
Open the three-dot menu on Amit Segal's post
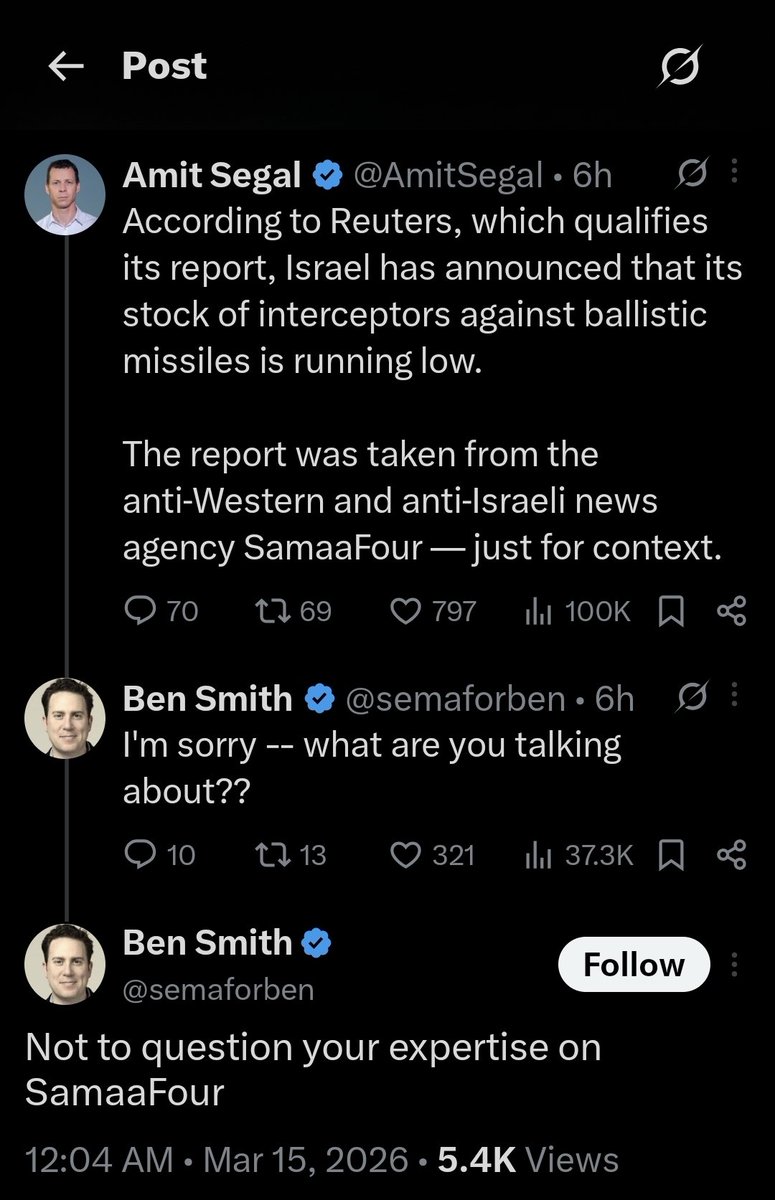(x=735, y=173)
